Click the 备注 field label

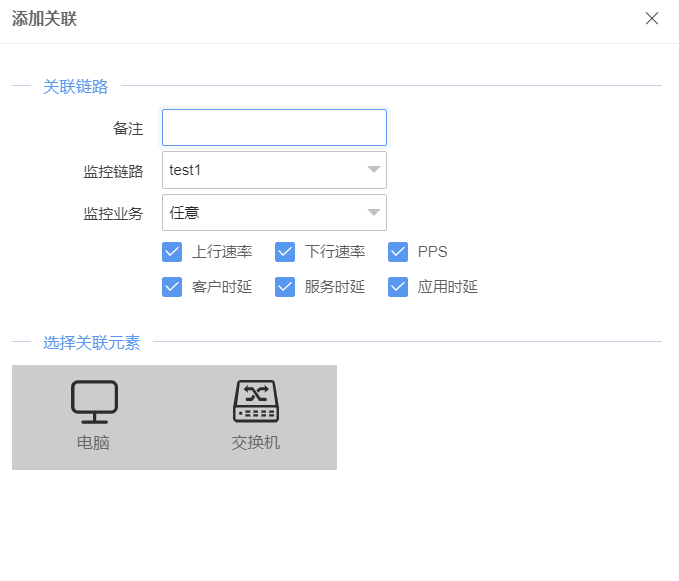pyautogui.click(x=128, y=129)
